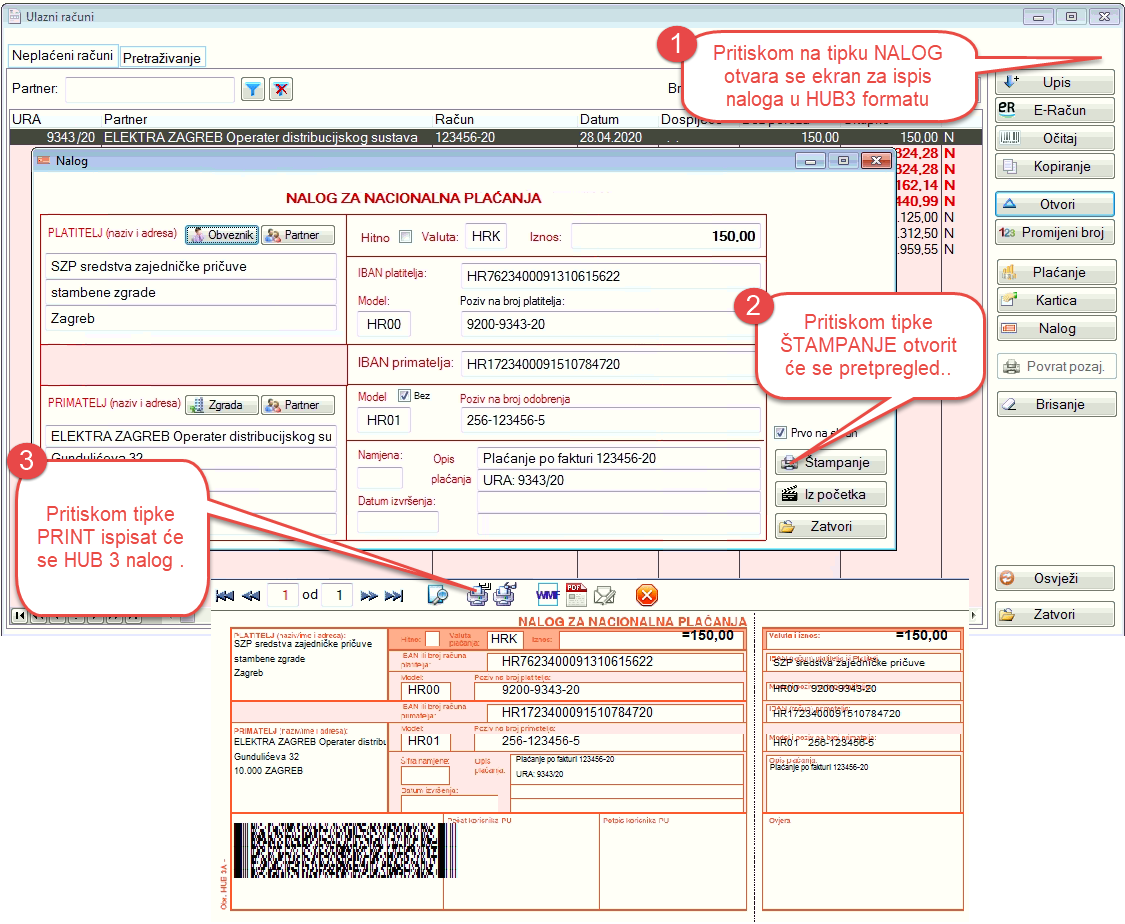Click payer field 'stambene zgrade'
Screen dimensions: 1125x924
[191, 293]
